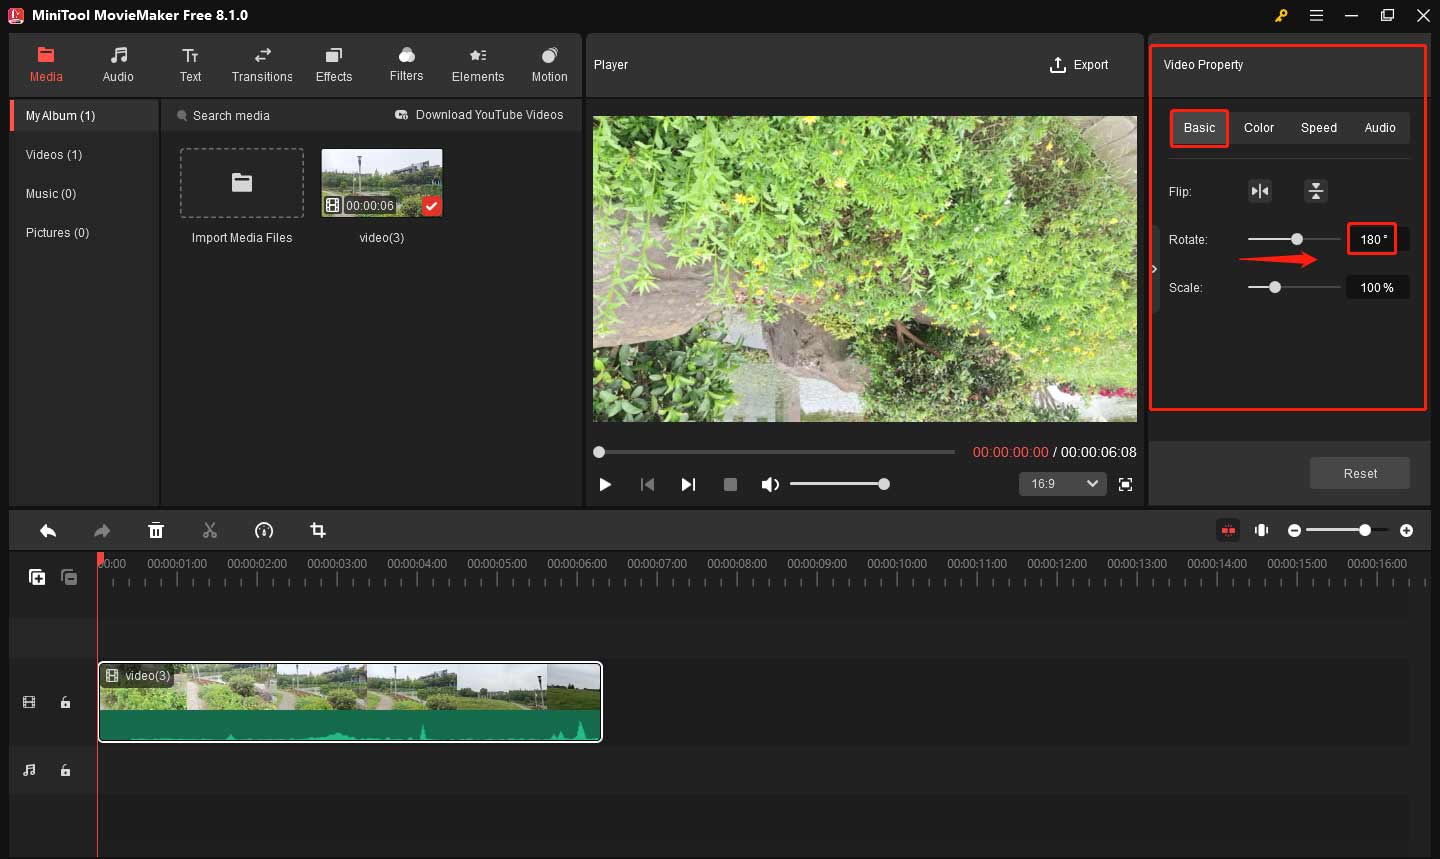Open the Effects tab
Viewport: 1440px width, 859px height.
click(x=334, y=65)
